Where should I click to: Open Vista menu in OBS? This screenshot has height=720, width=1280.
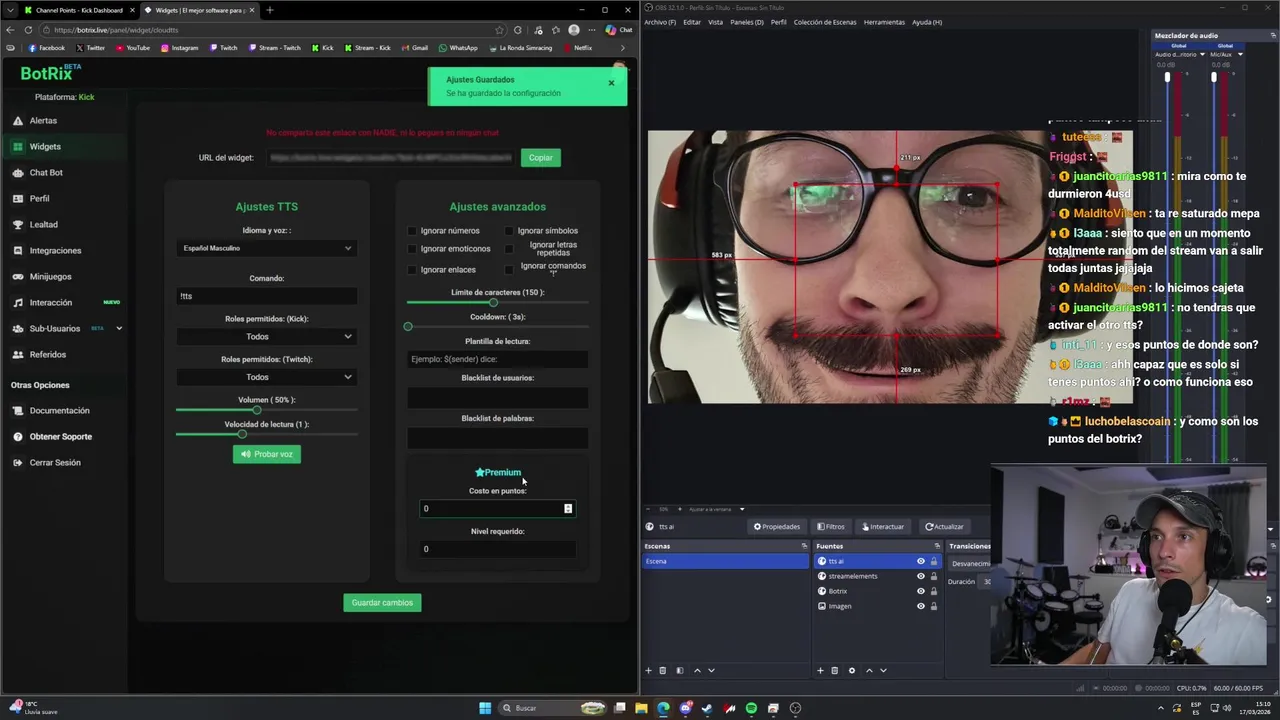pos(715,22)
